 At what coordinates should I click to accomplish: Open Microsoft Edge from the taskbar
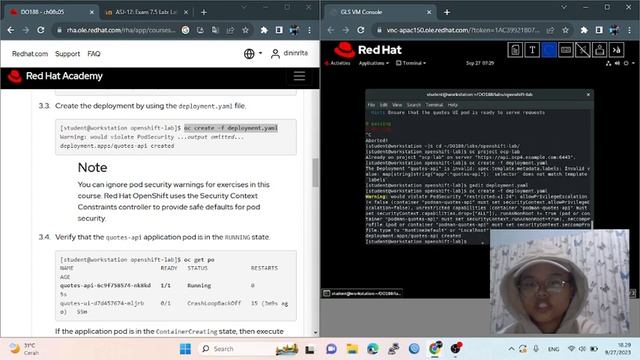point(373,349)
